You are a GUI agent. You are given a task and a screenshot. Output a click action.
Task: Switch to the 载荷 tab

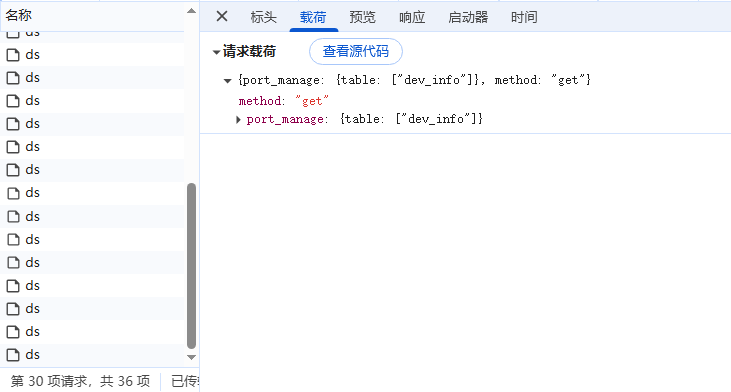(313, 17)
